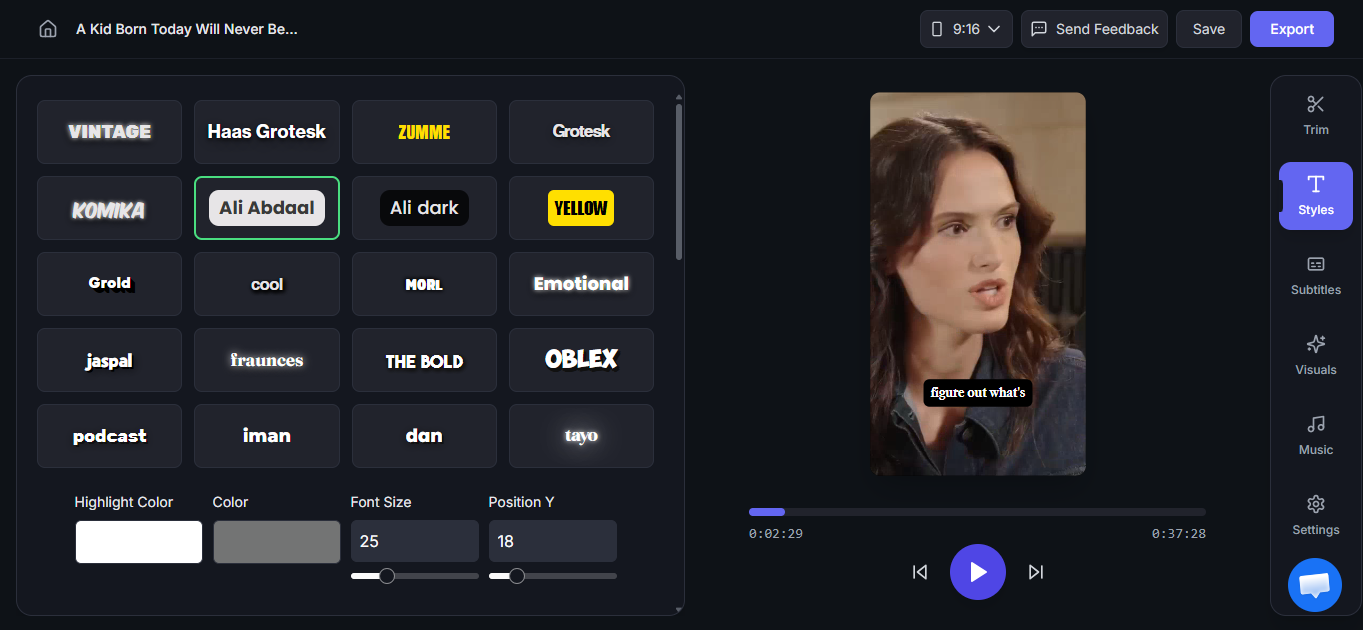This screenshot has width=1363, height=630.
Task: Open the white Highlight Color swatch
Action: pos(139,542)
